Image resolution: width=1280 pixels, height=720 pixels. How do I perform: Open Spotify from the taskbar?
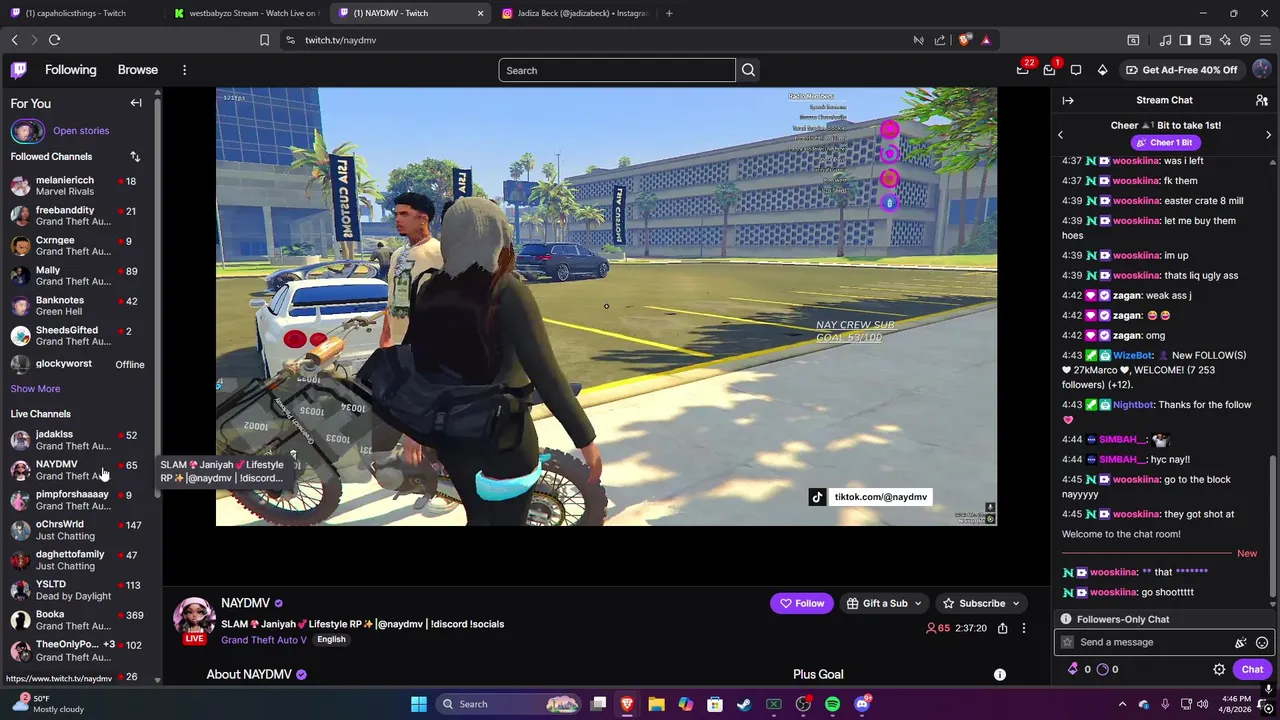click(x=832, y=704)
